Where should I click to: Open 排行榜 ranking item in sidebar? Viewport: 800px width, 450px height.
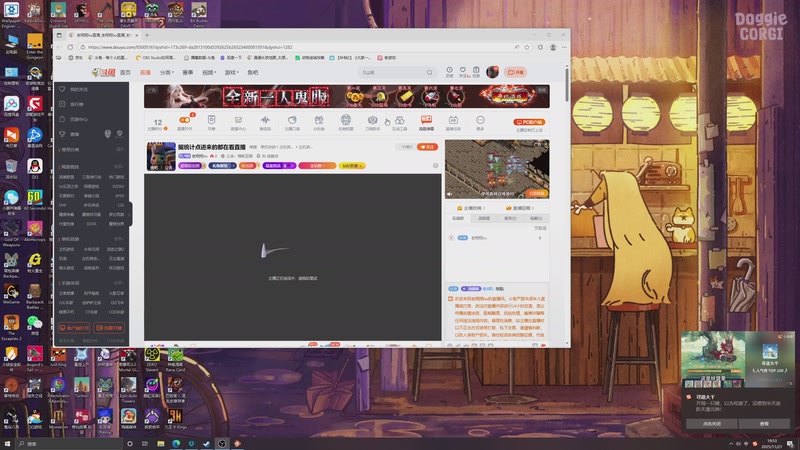[x=71, y=104]
